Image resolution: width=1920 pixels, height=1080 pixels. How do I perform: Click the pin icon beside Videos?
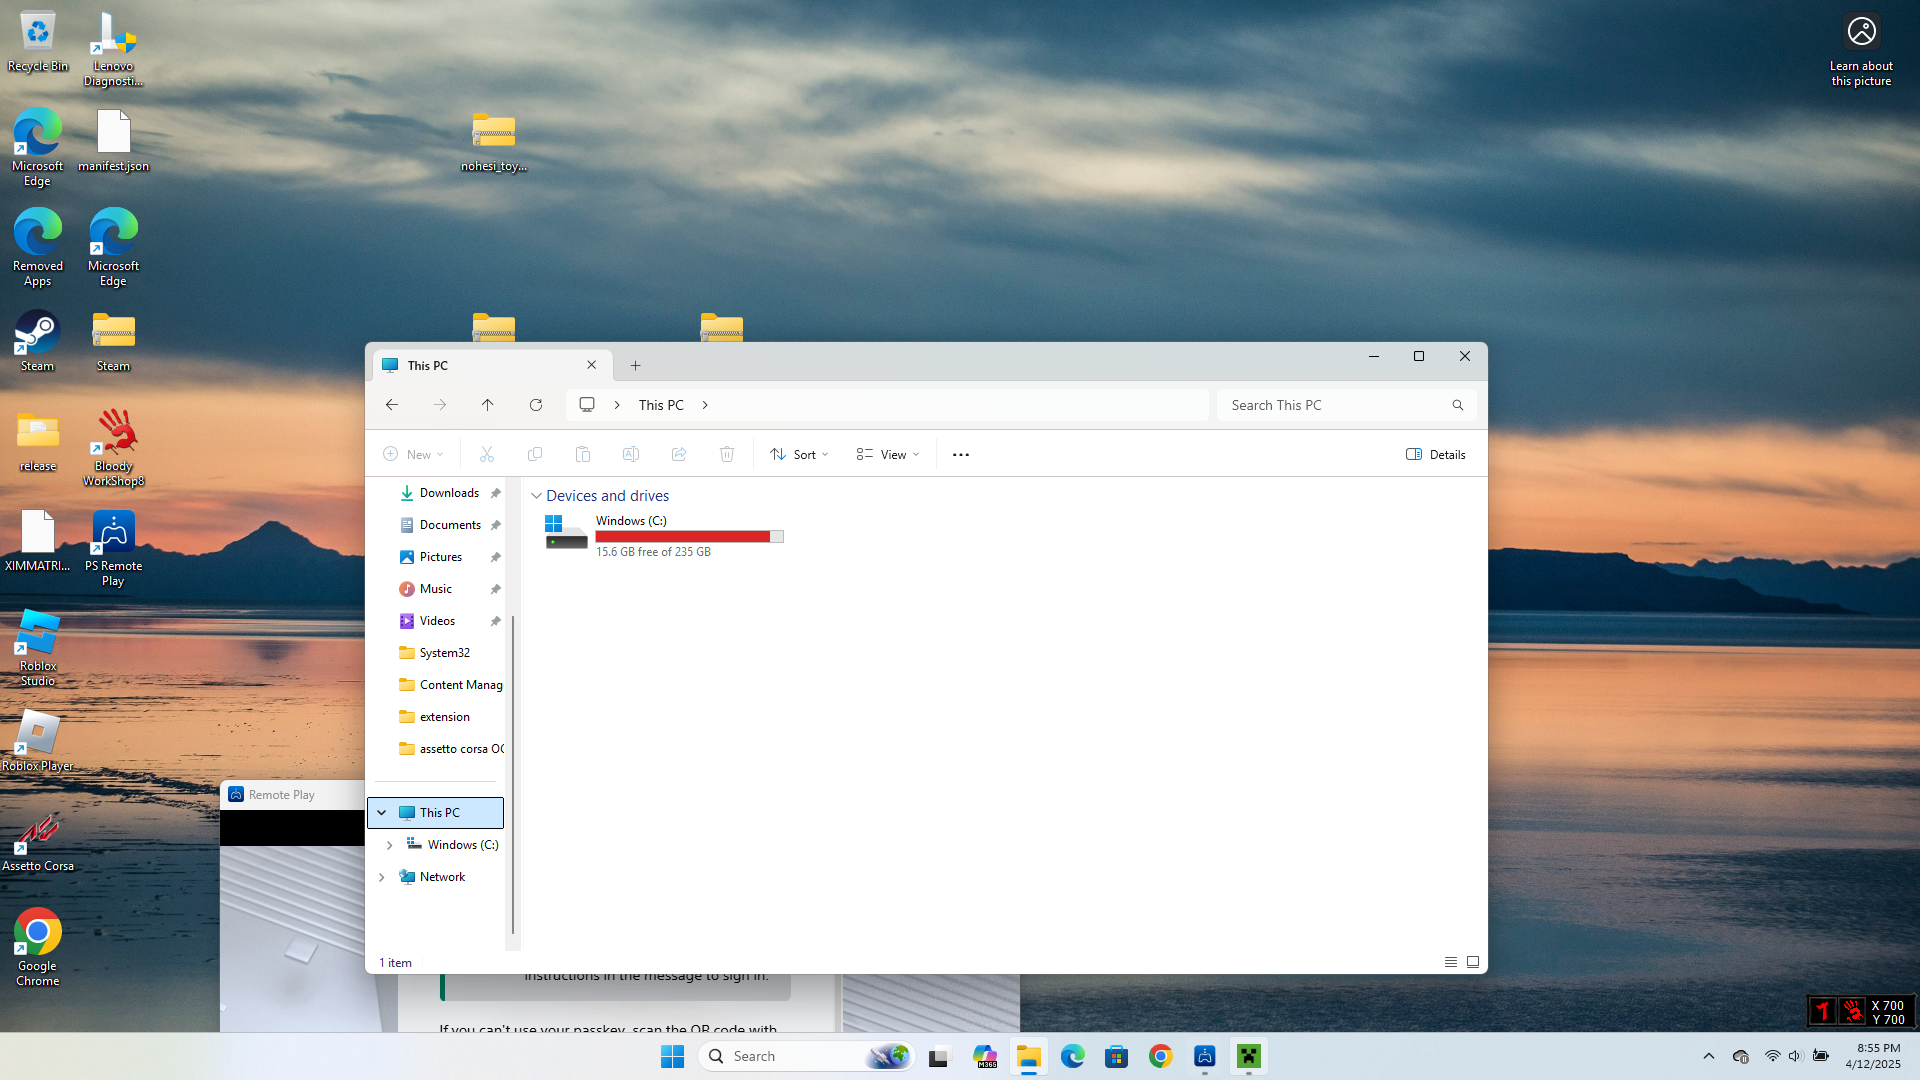pyautogui.click(x=496, y=621)
